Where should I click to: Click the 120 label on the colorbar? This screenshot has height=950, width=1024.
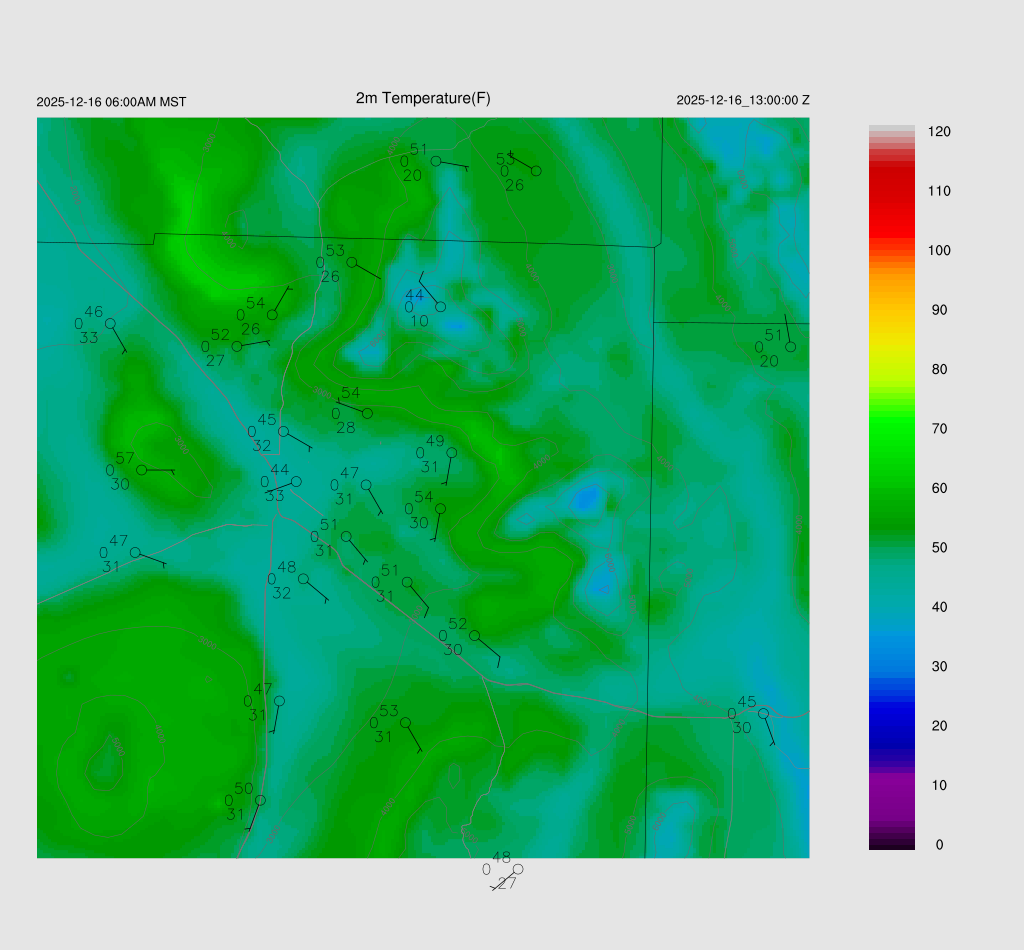938,132
